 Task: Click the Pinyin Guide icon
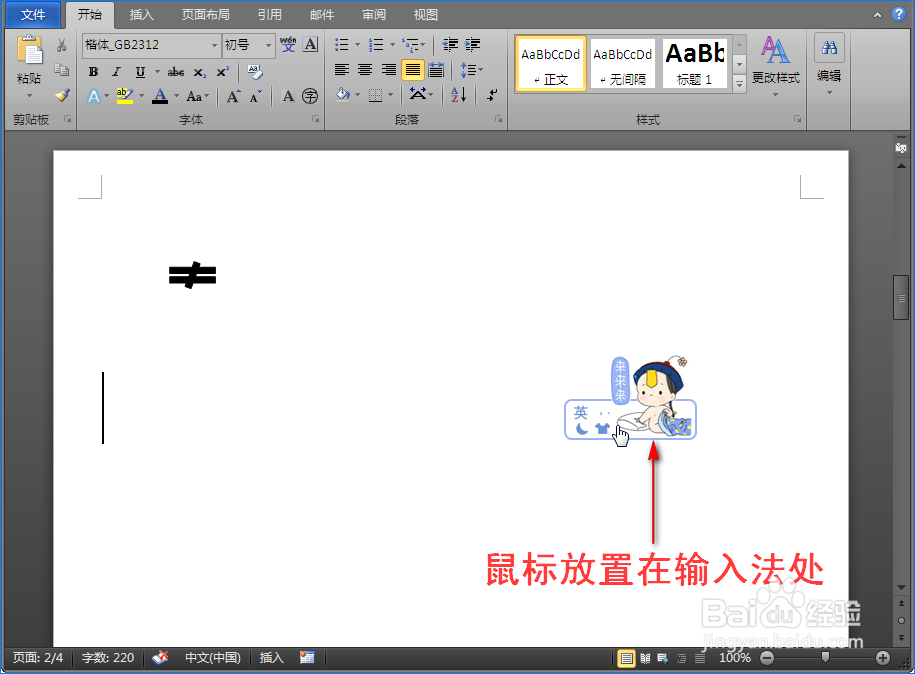coord(288,44)
